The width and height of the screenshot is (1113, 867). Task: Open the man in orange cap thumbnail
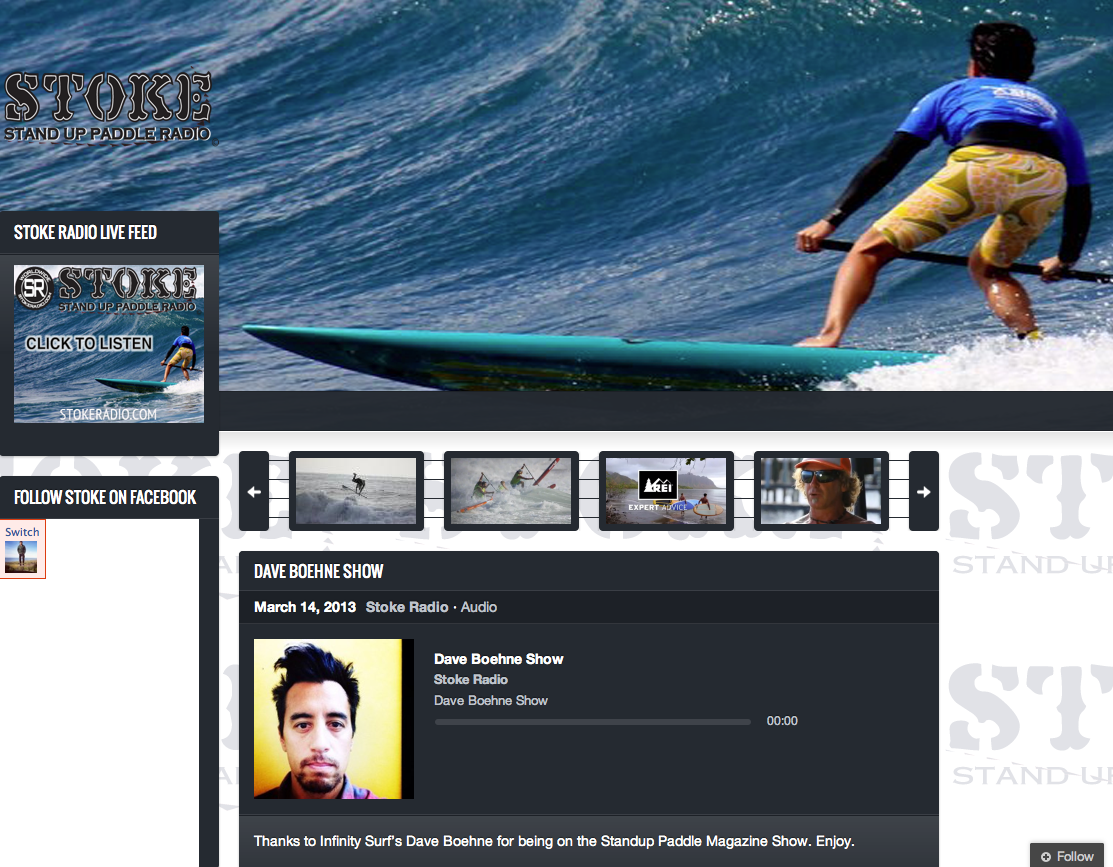[821, 491]
